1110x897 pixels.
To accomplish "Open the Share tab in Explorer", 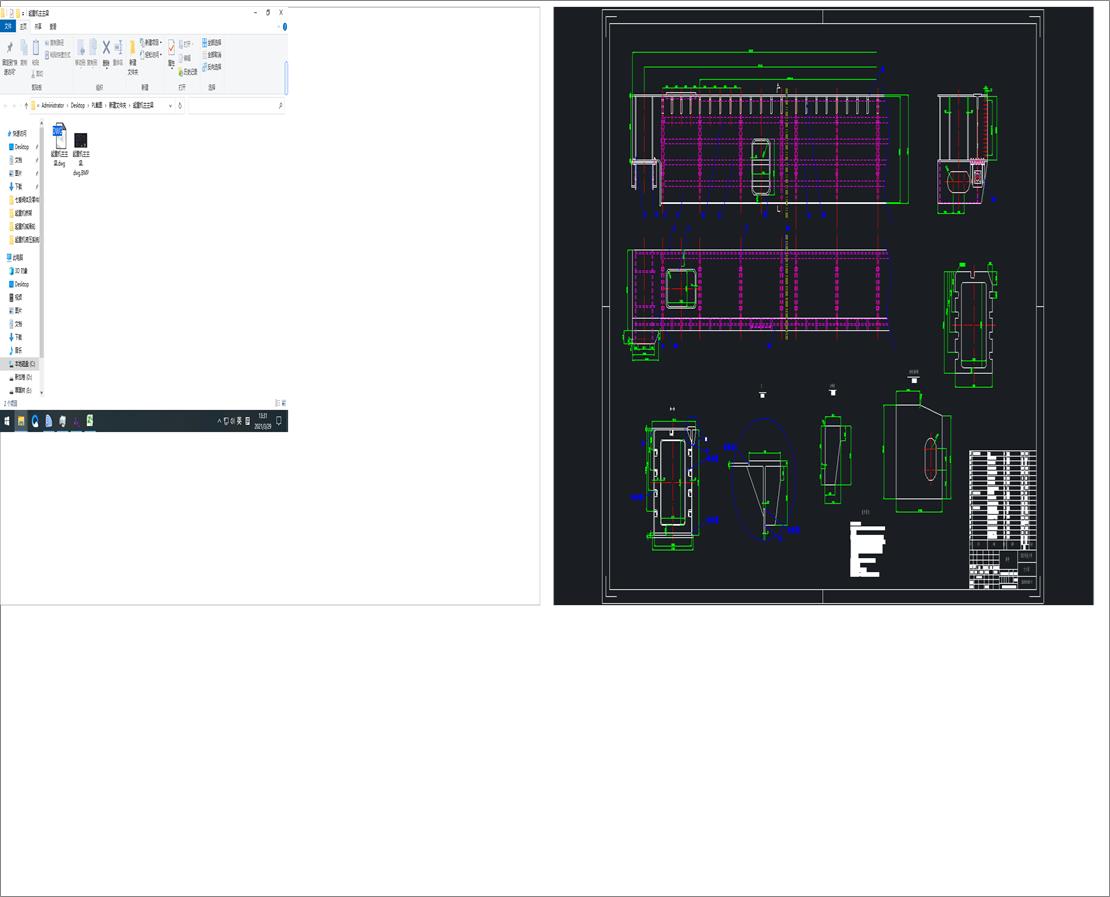I will [x=38, y=26].
